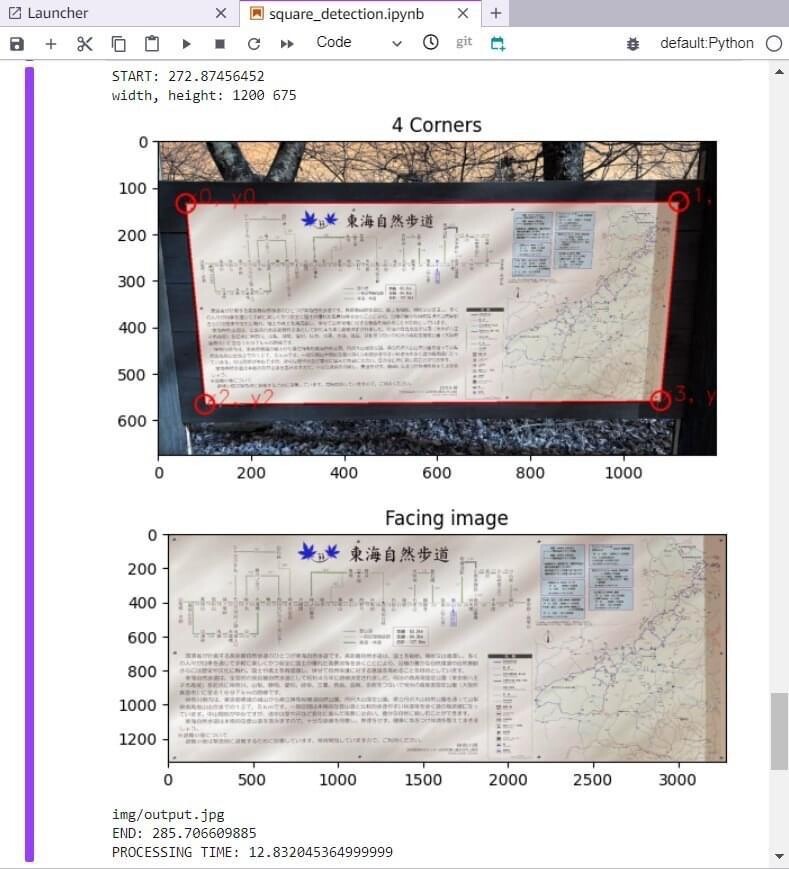This screenshot has height=869, width=789.
Task: Interrupt the kernel with the stop button
Action: (220, 44)
